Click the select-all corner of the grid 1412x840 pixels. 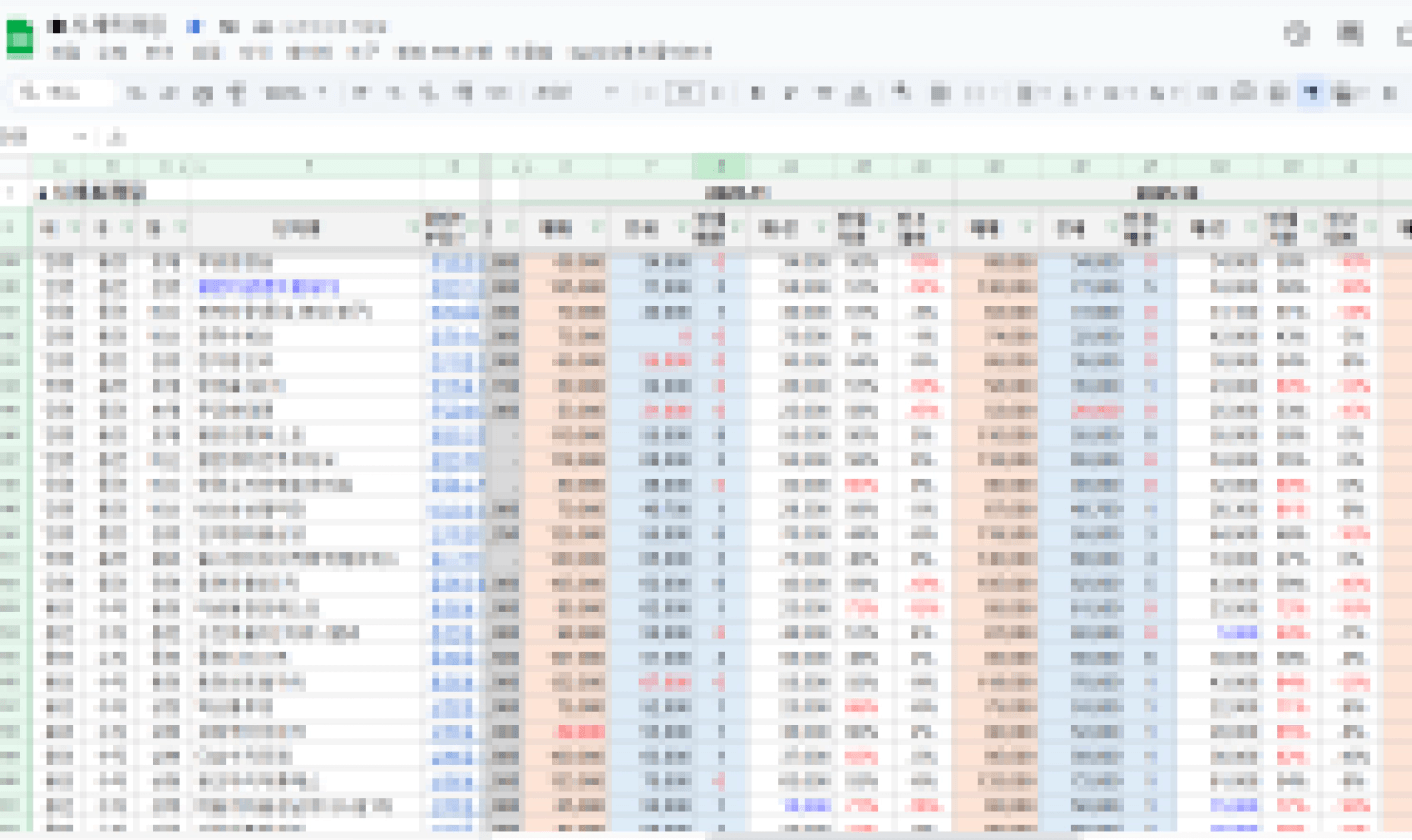(16, 166)
